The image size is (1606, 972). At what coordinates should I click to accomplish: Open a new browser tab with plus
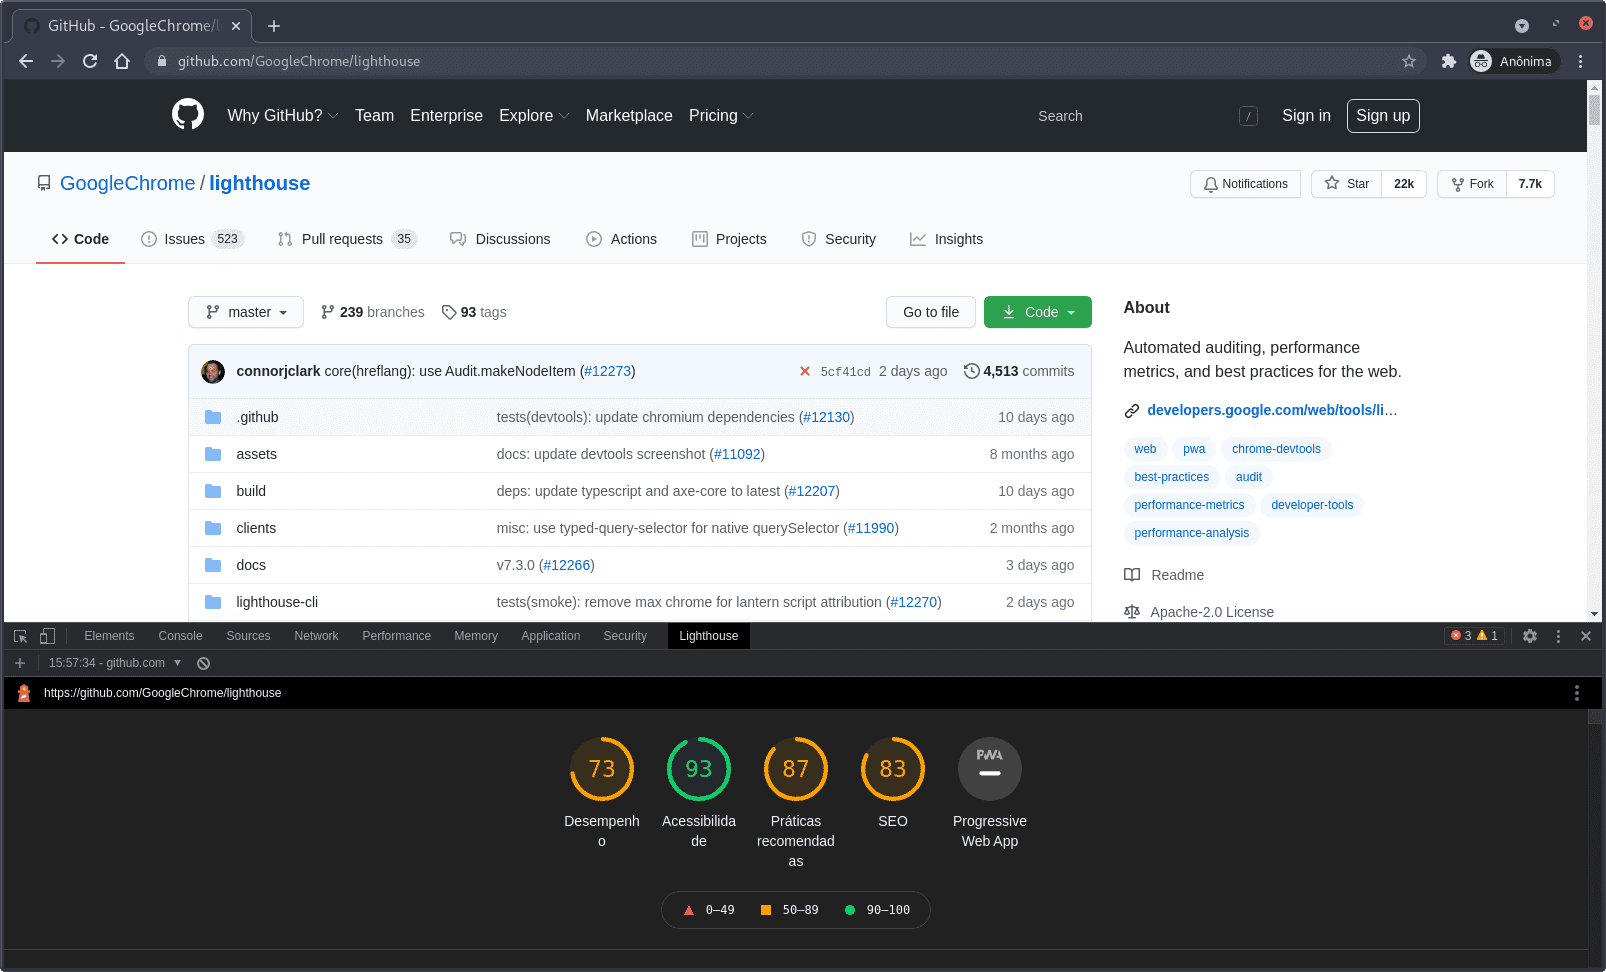(274, 26)
